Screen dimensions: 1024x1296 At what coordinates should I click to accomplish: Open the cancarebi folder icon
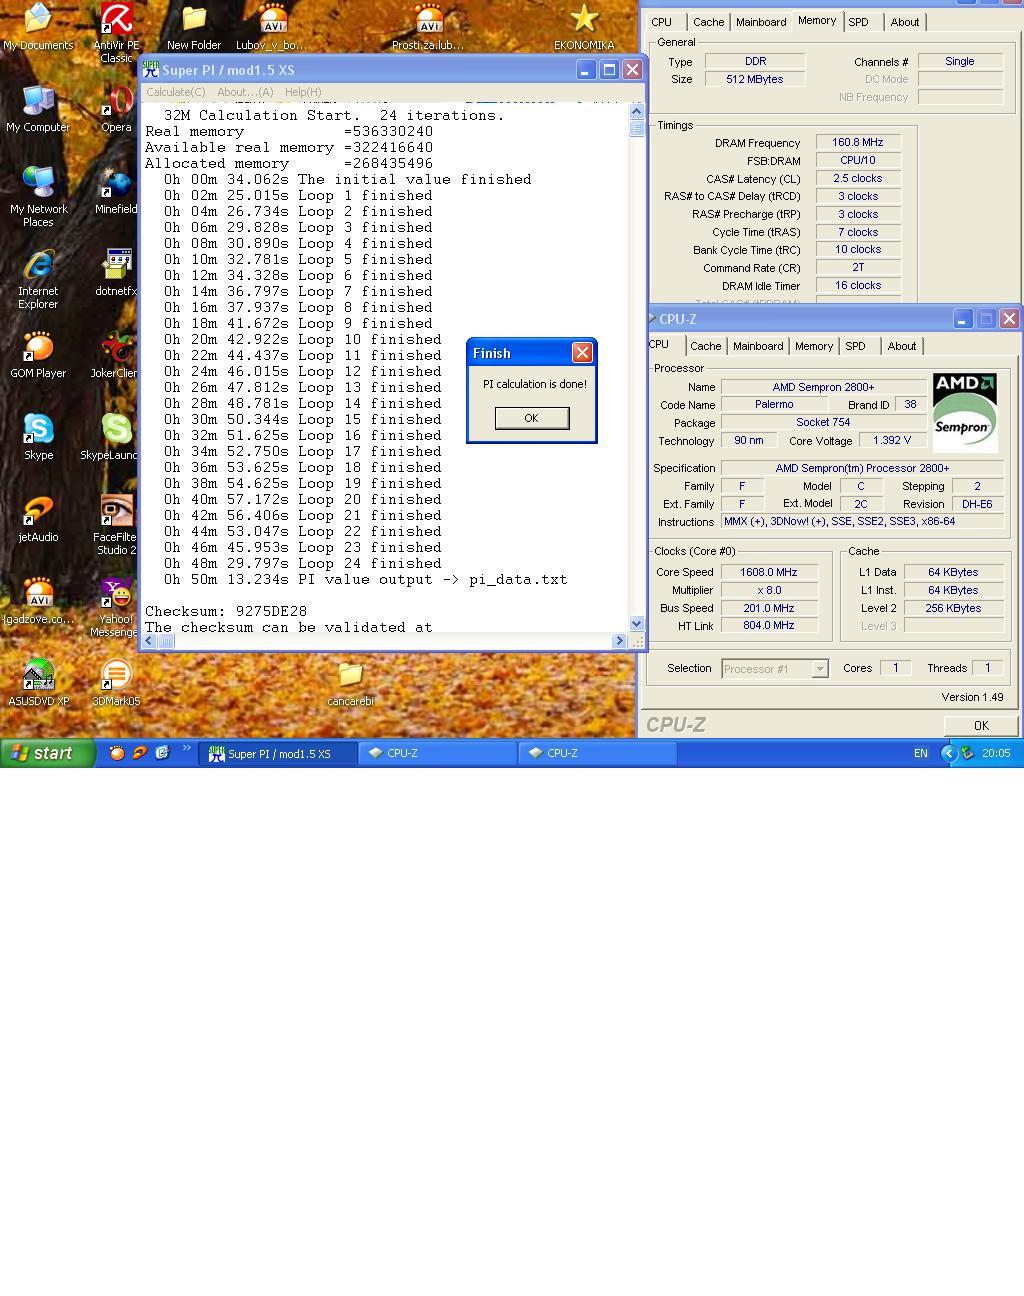350,682
